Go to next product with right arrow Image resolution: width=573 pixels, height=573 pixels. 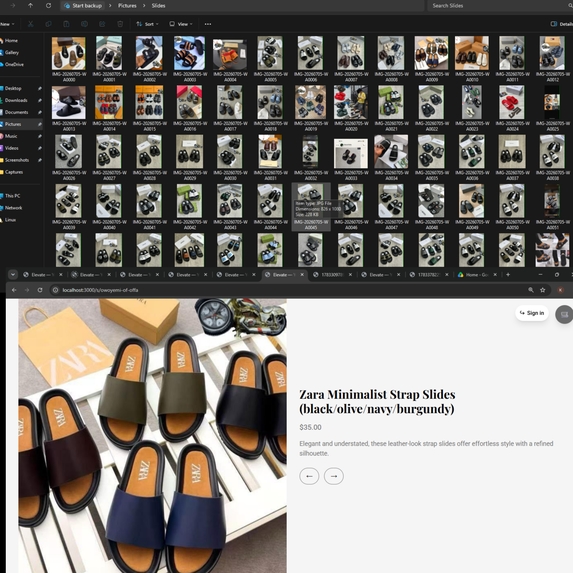point(334,476)
